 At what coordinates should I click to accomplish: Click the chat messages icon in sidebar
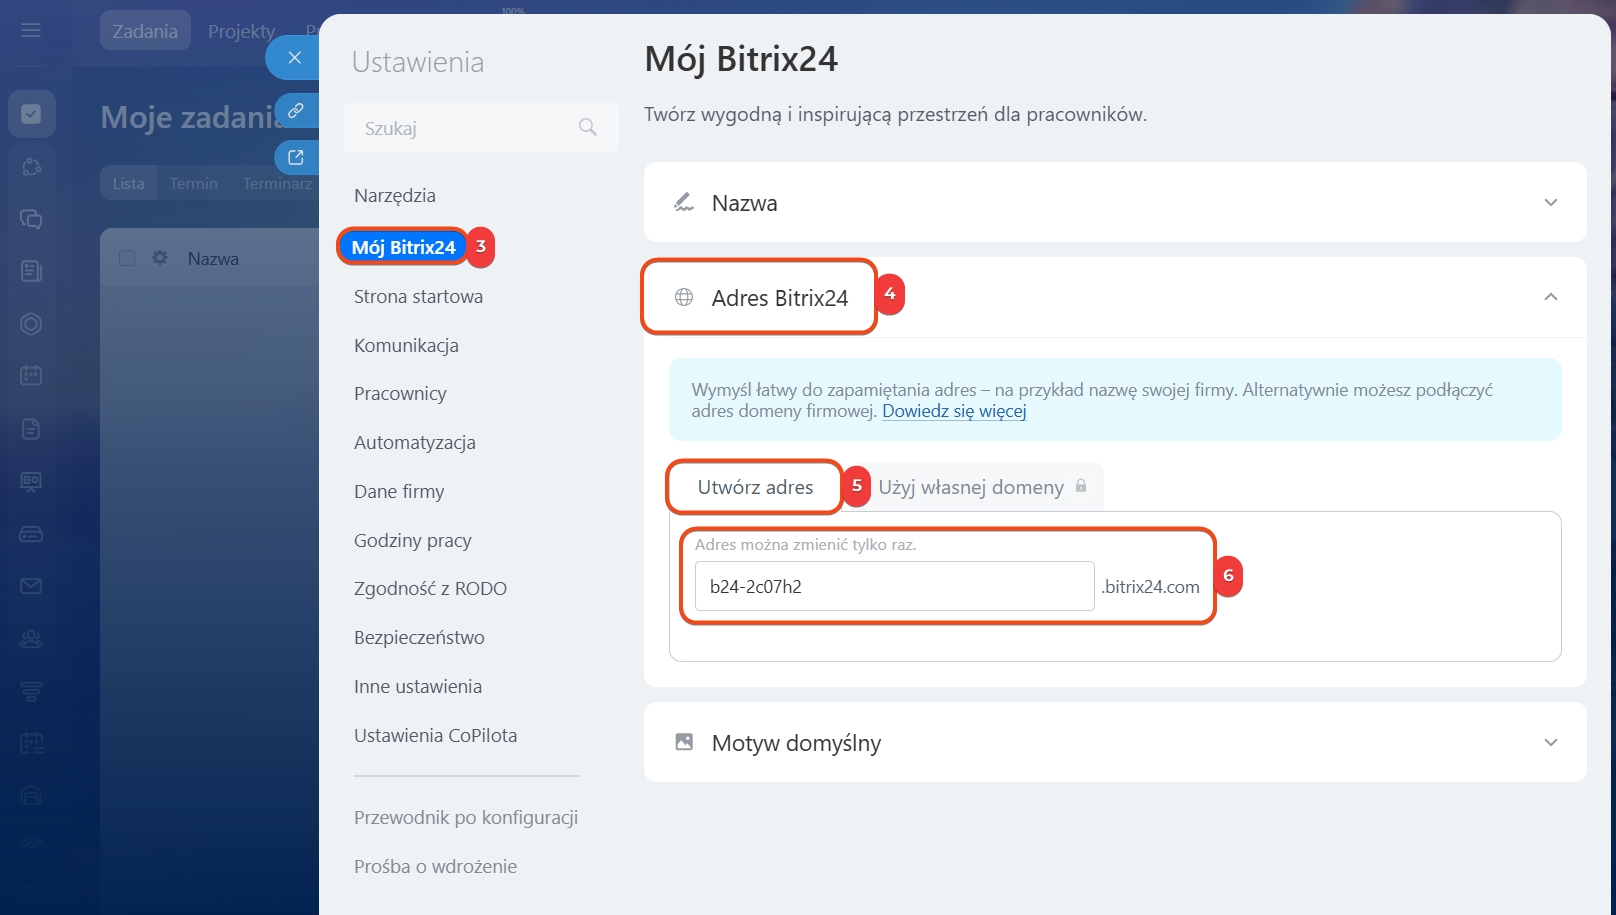click(31, 219)
